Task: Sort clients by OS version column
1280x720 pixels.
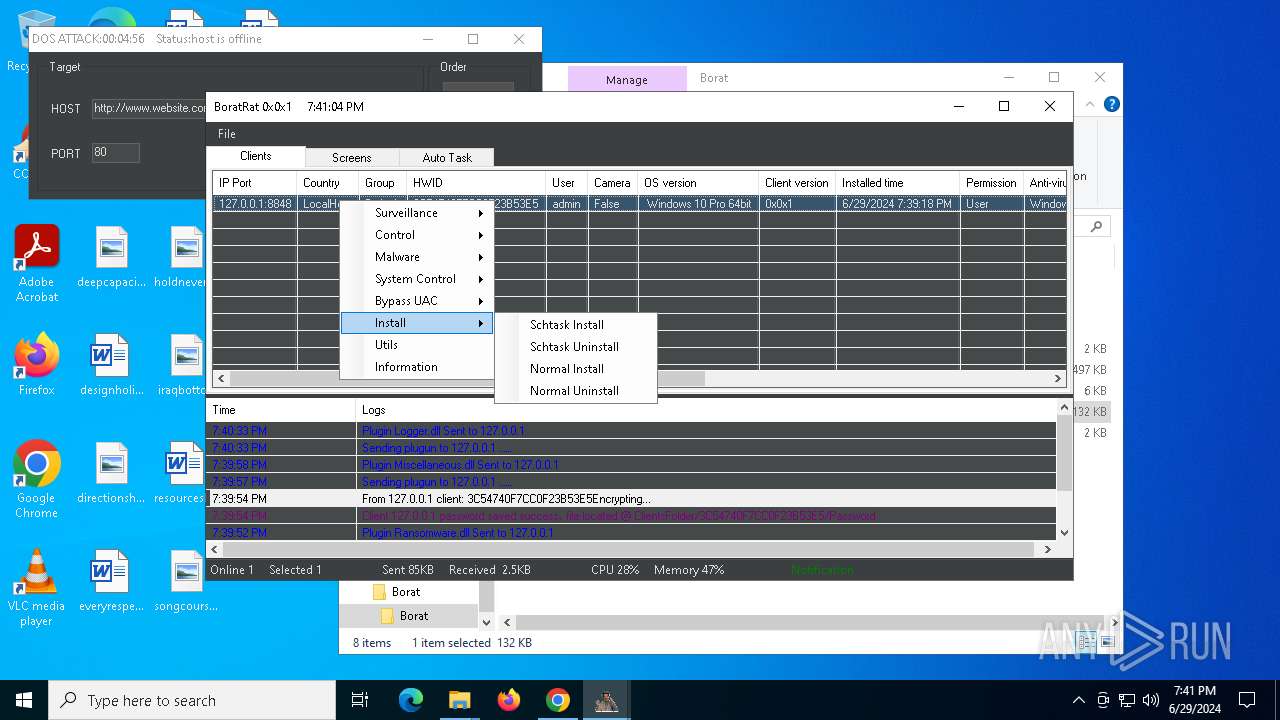Action: (698, 183)
